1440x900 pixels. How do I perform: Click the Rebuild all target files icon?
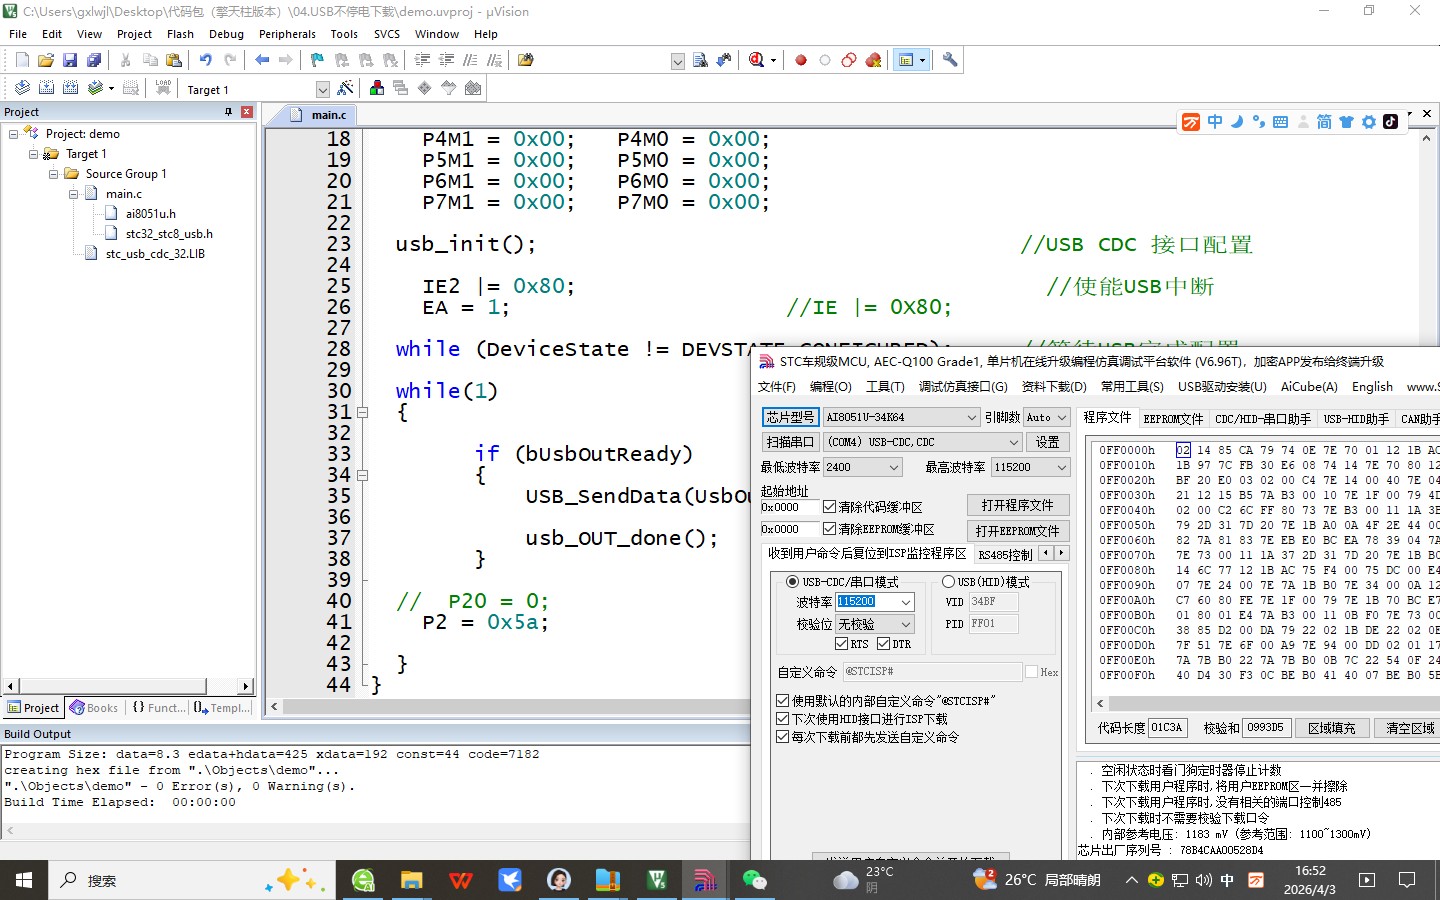(70, 88)
